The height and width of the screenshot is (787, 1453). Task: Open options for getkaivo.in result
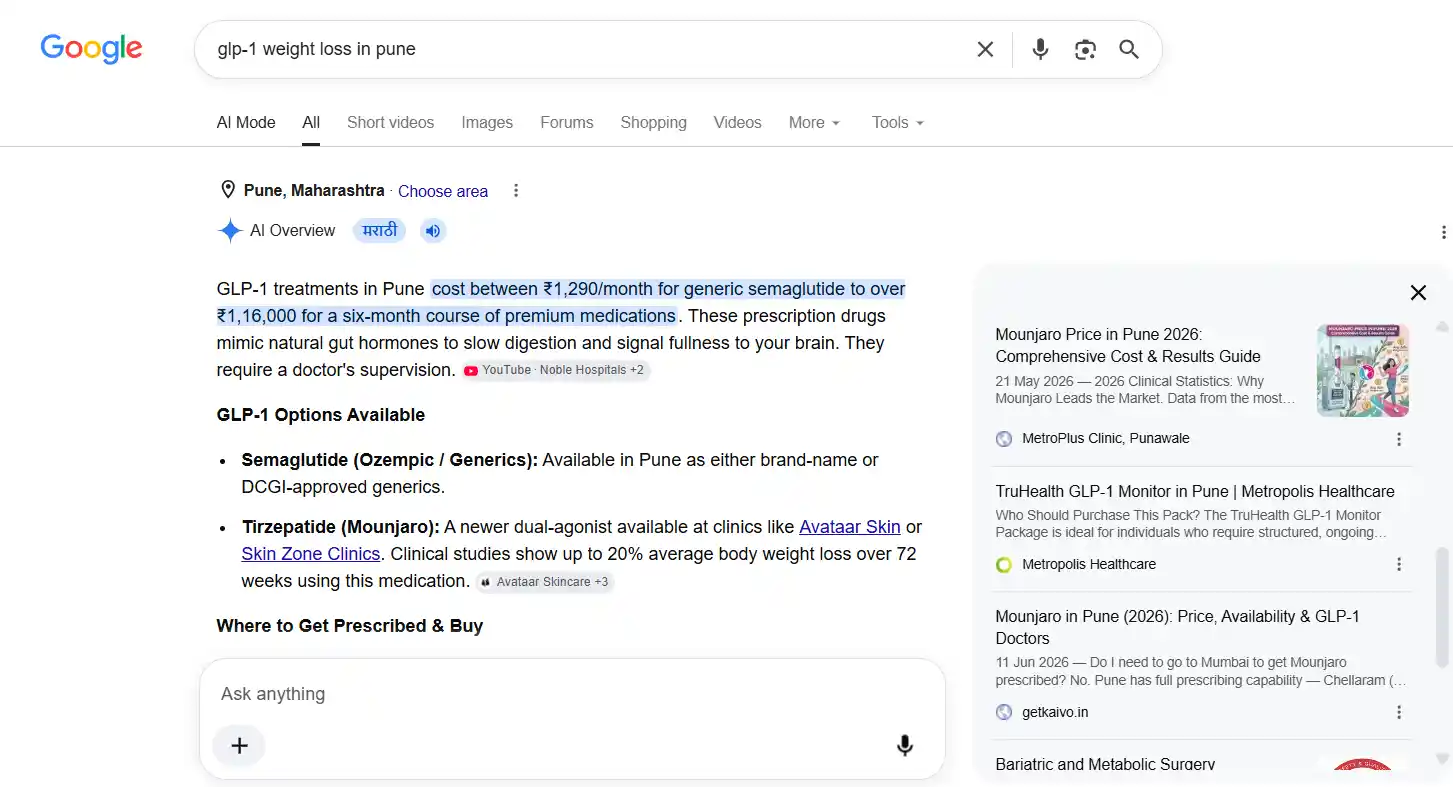pyautogui.click(x=1399, y=713)
